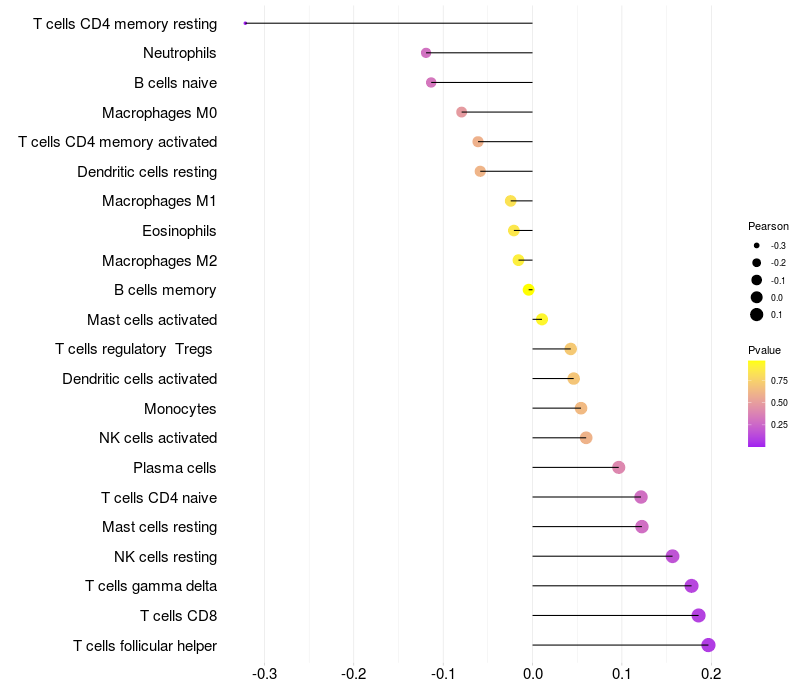The image size is (800, 700).
Task: Click the Pearson legend 0.1 size dot
Action: (757, 315)
